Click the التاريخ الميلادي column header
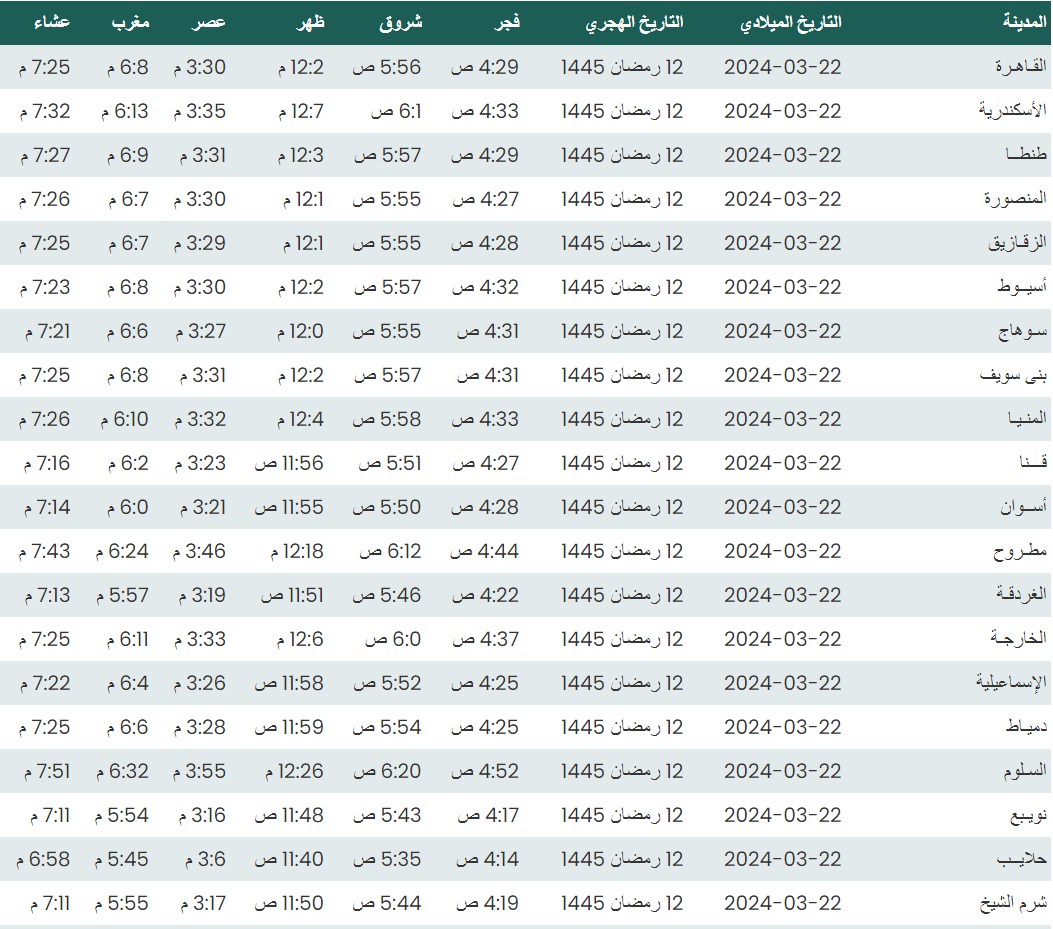This screenshot has height=929, width=1053. [790, 22]
